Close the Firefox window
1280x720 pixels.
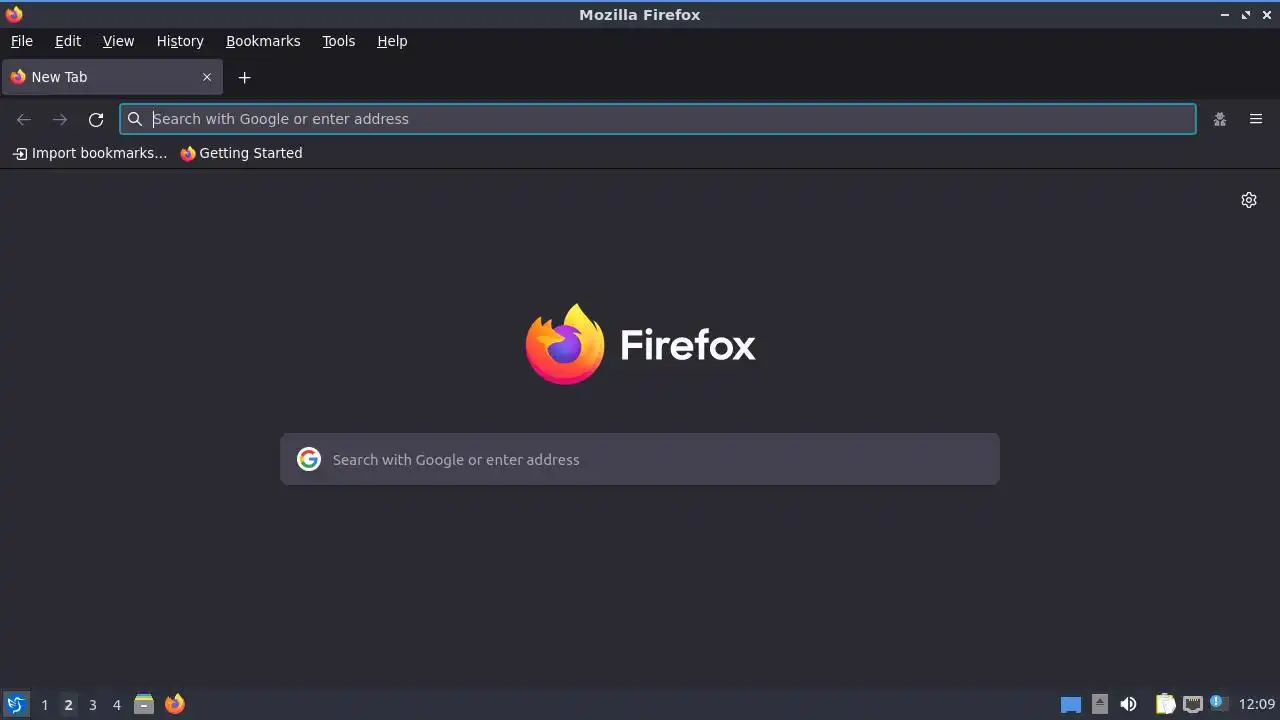coord(1267,14)
